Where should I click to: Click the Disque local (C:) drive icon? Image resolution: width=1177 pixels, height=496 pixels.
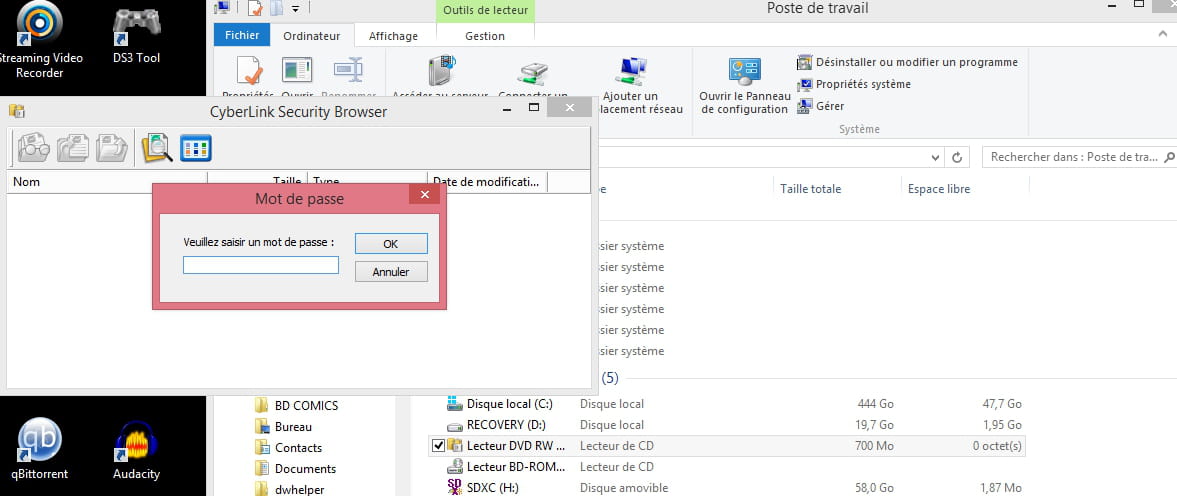(x=455, y=404)
